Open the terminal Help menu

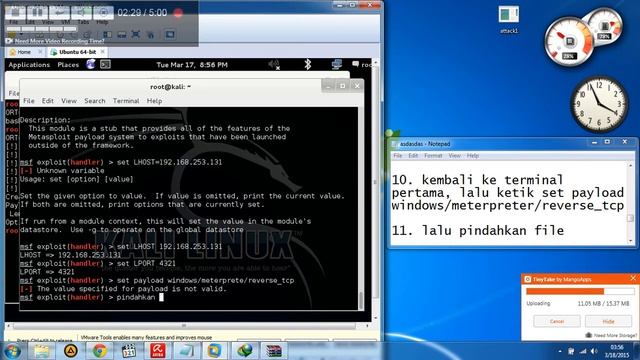pos(154,101)
